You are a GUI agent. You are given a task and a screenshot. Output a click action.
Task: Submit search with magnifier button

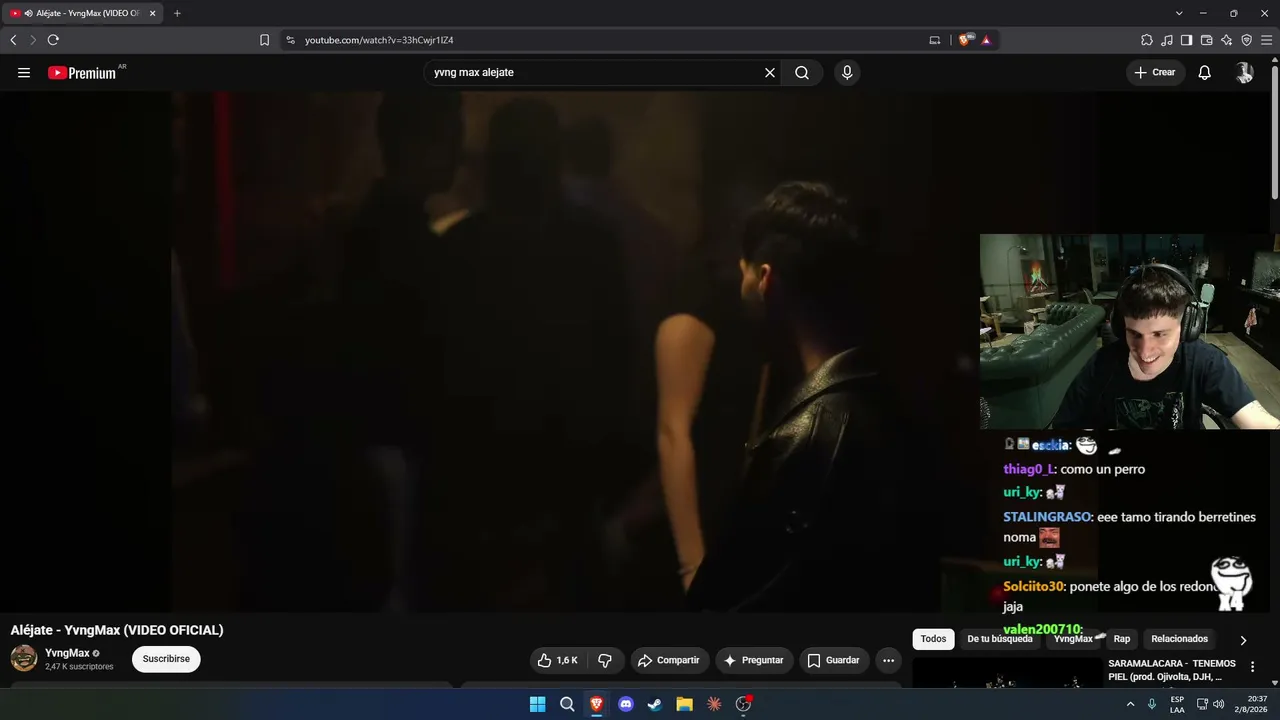point(802,73)
